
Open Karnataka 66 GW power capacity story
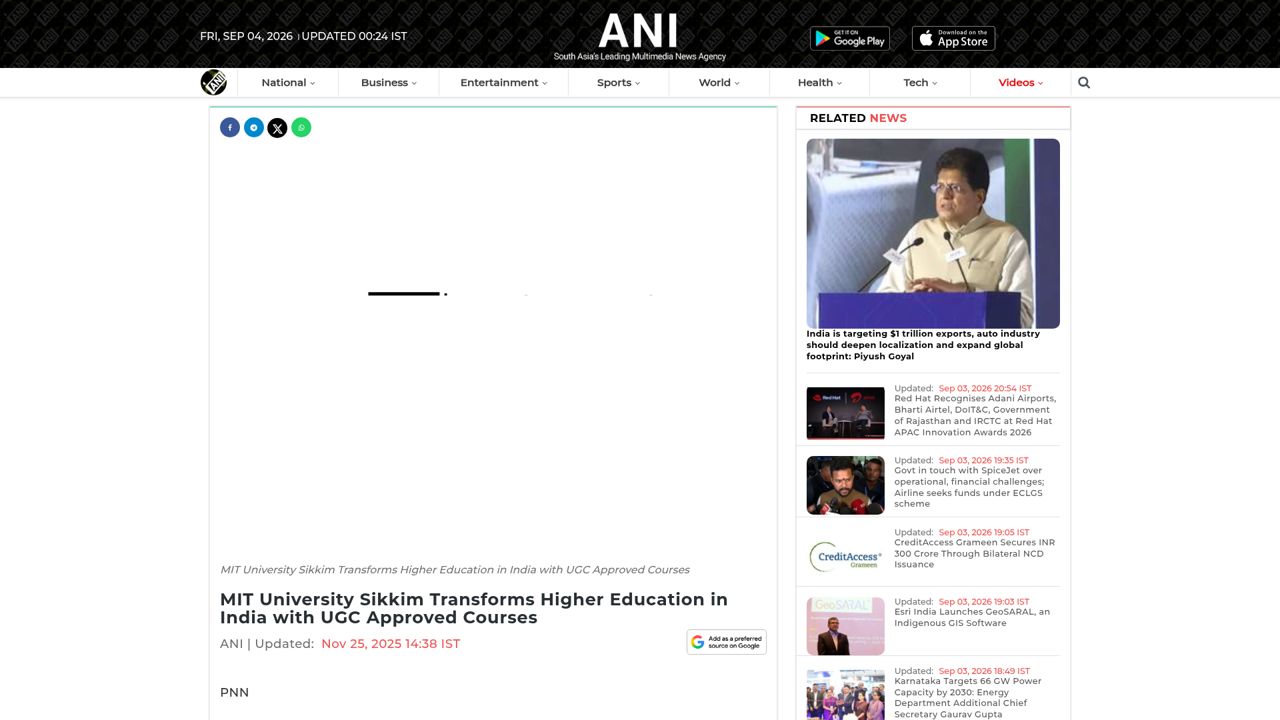click(x=968, y=698)
